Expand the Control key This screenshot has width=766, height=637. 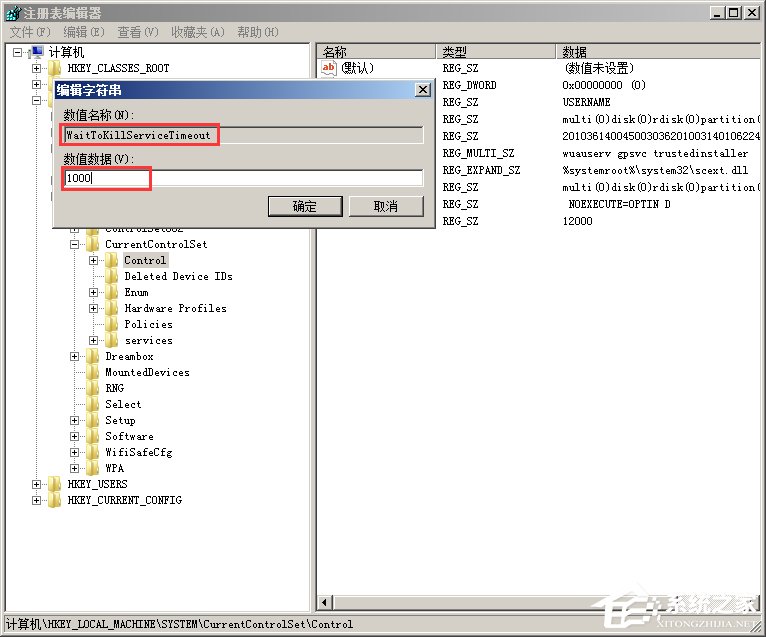pyautogui.click(x=93, y=260)
